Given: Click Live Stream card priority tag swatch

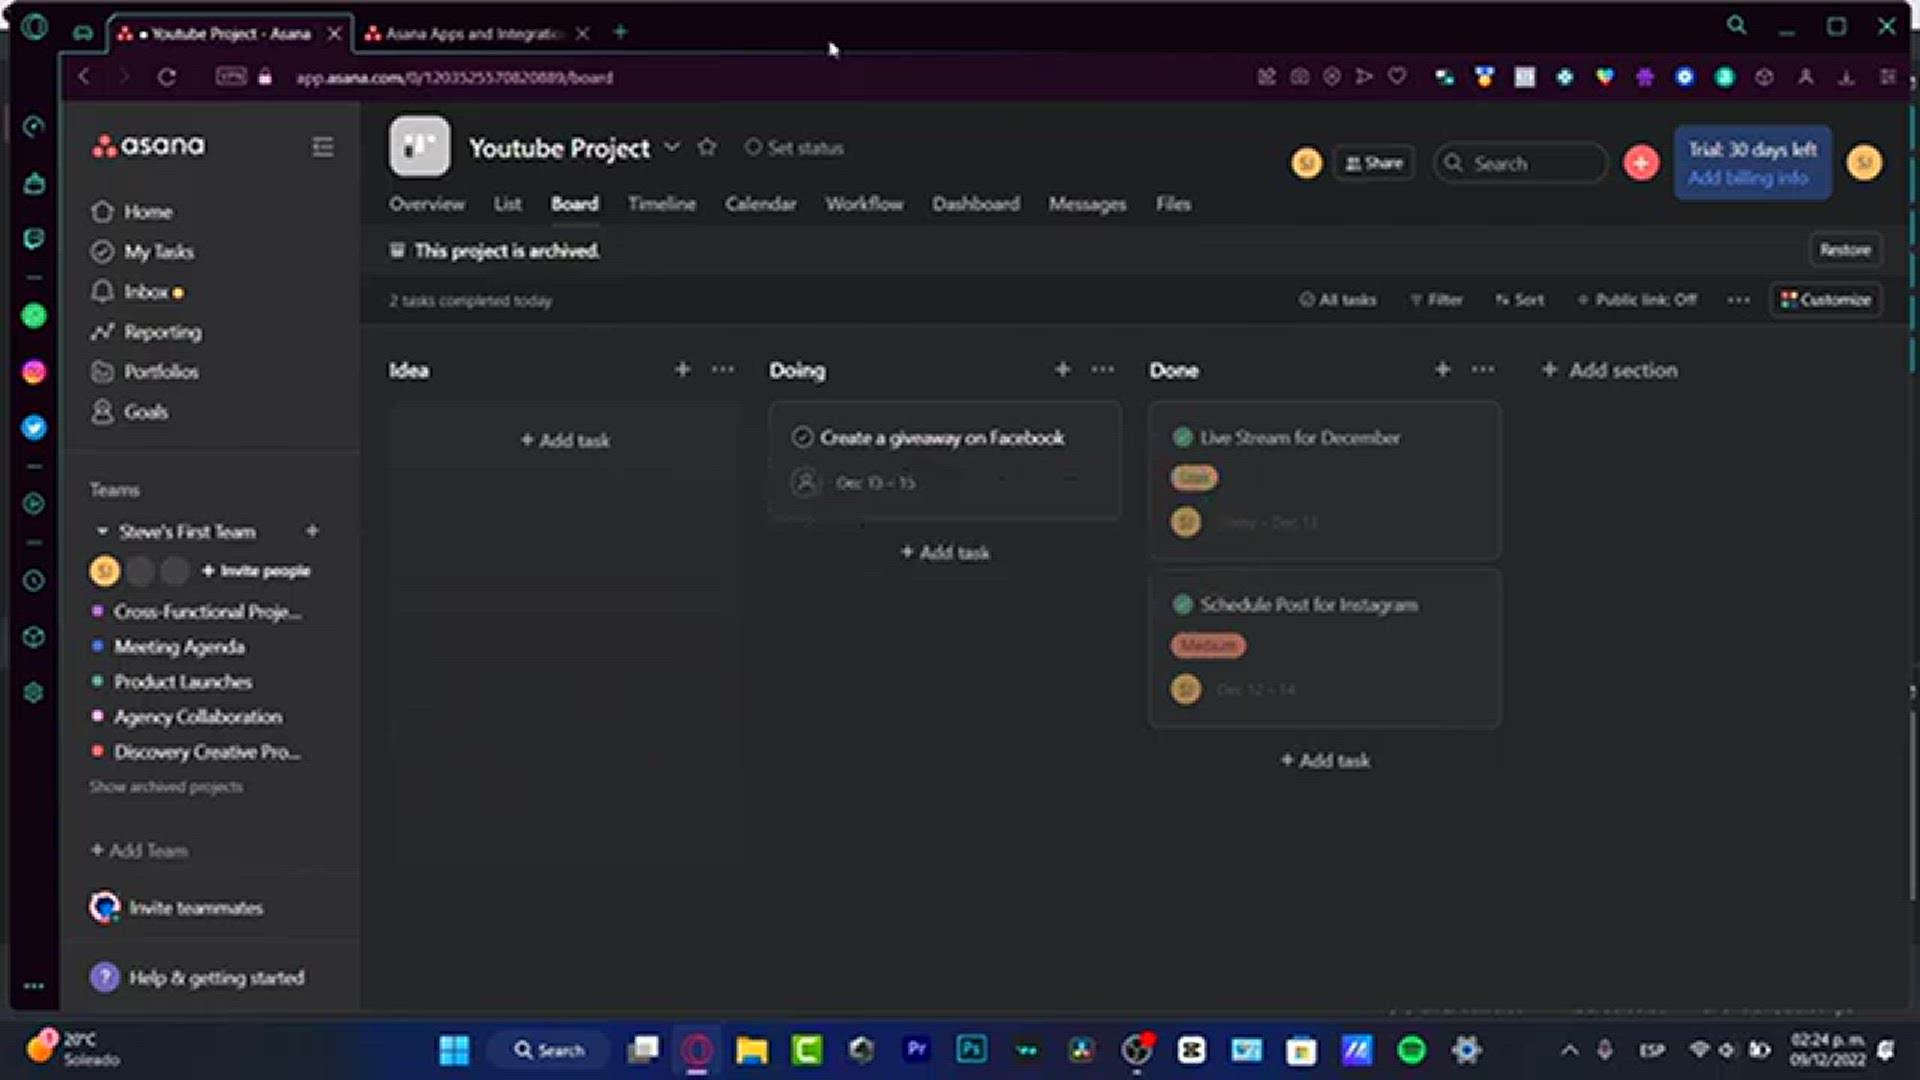Looking at the screenshot, I should pos(1194,478).
